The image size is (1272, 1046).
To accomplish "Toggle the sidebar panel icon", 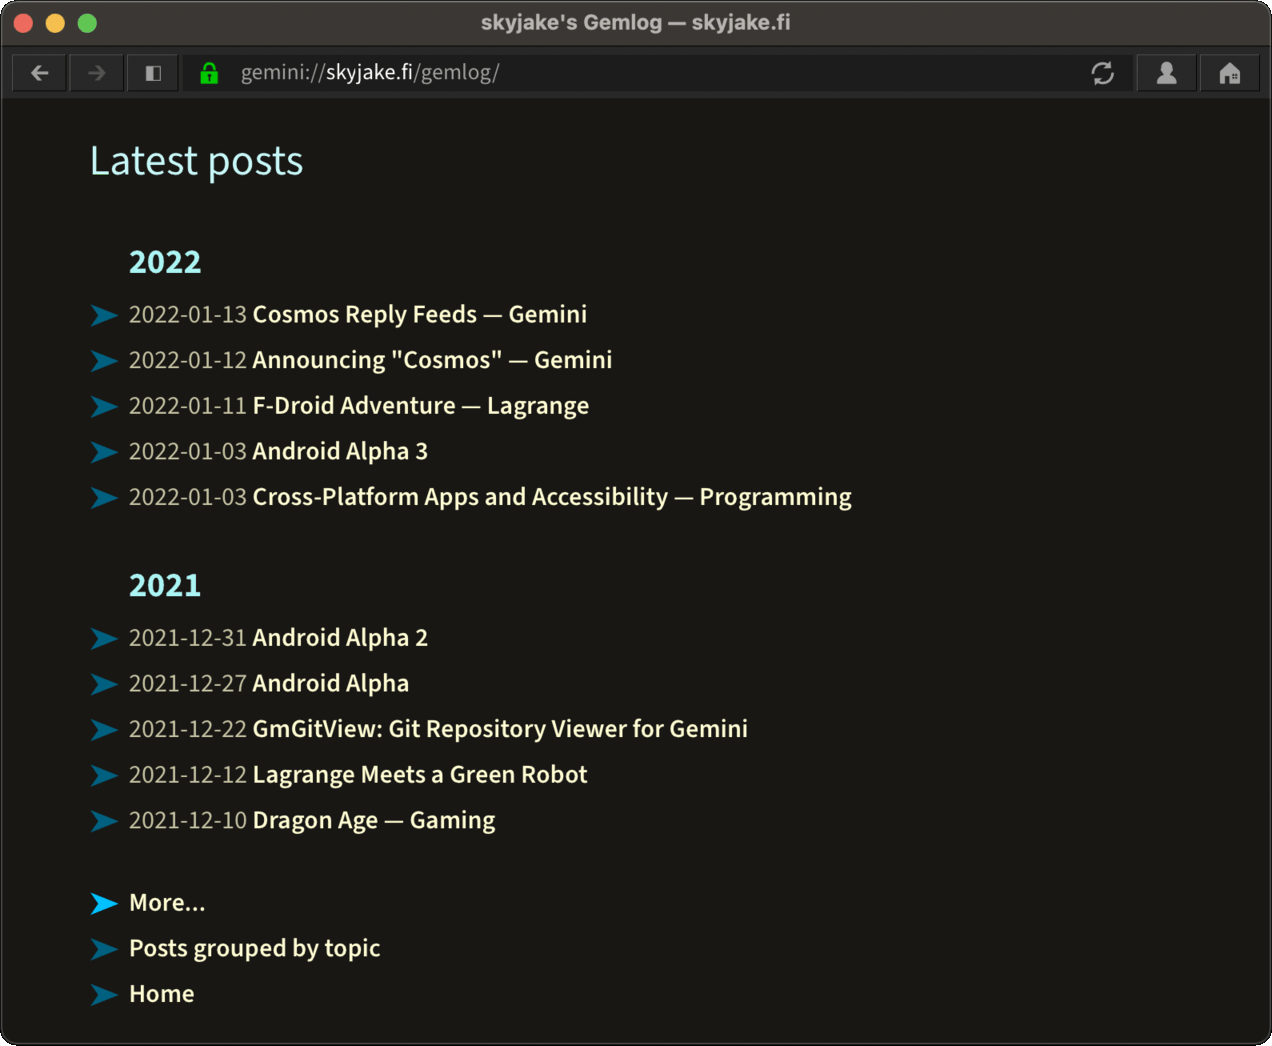I will click(153, 73).
